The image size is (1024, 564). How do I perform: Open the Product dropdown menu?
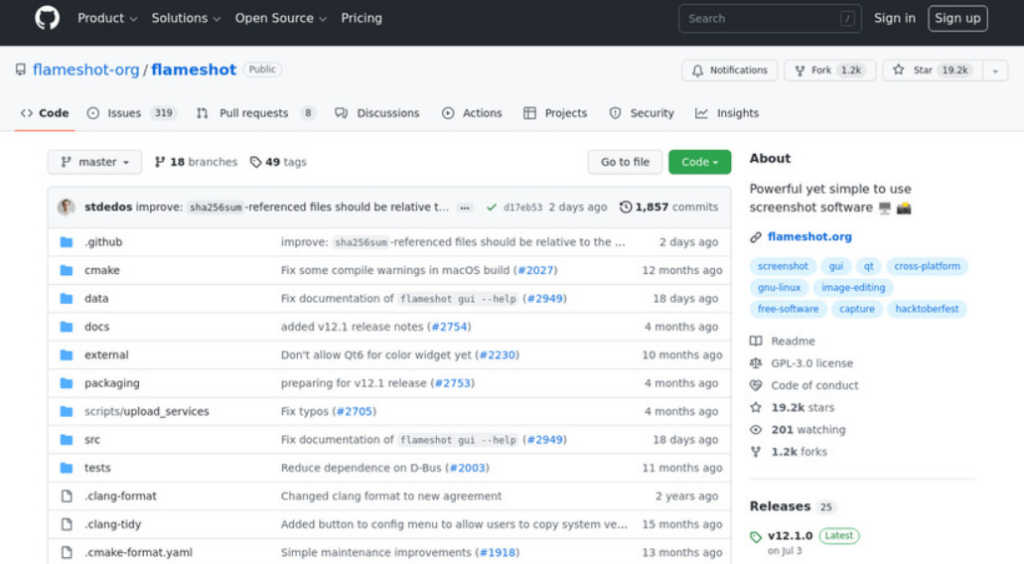[x=107, y=18]
